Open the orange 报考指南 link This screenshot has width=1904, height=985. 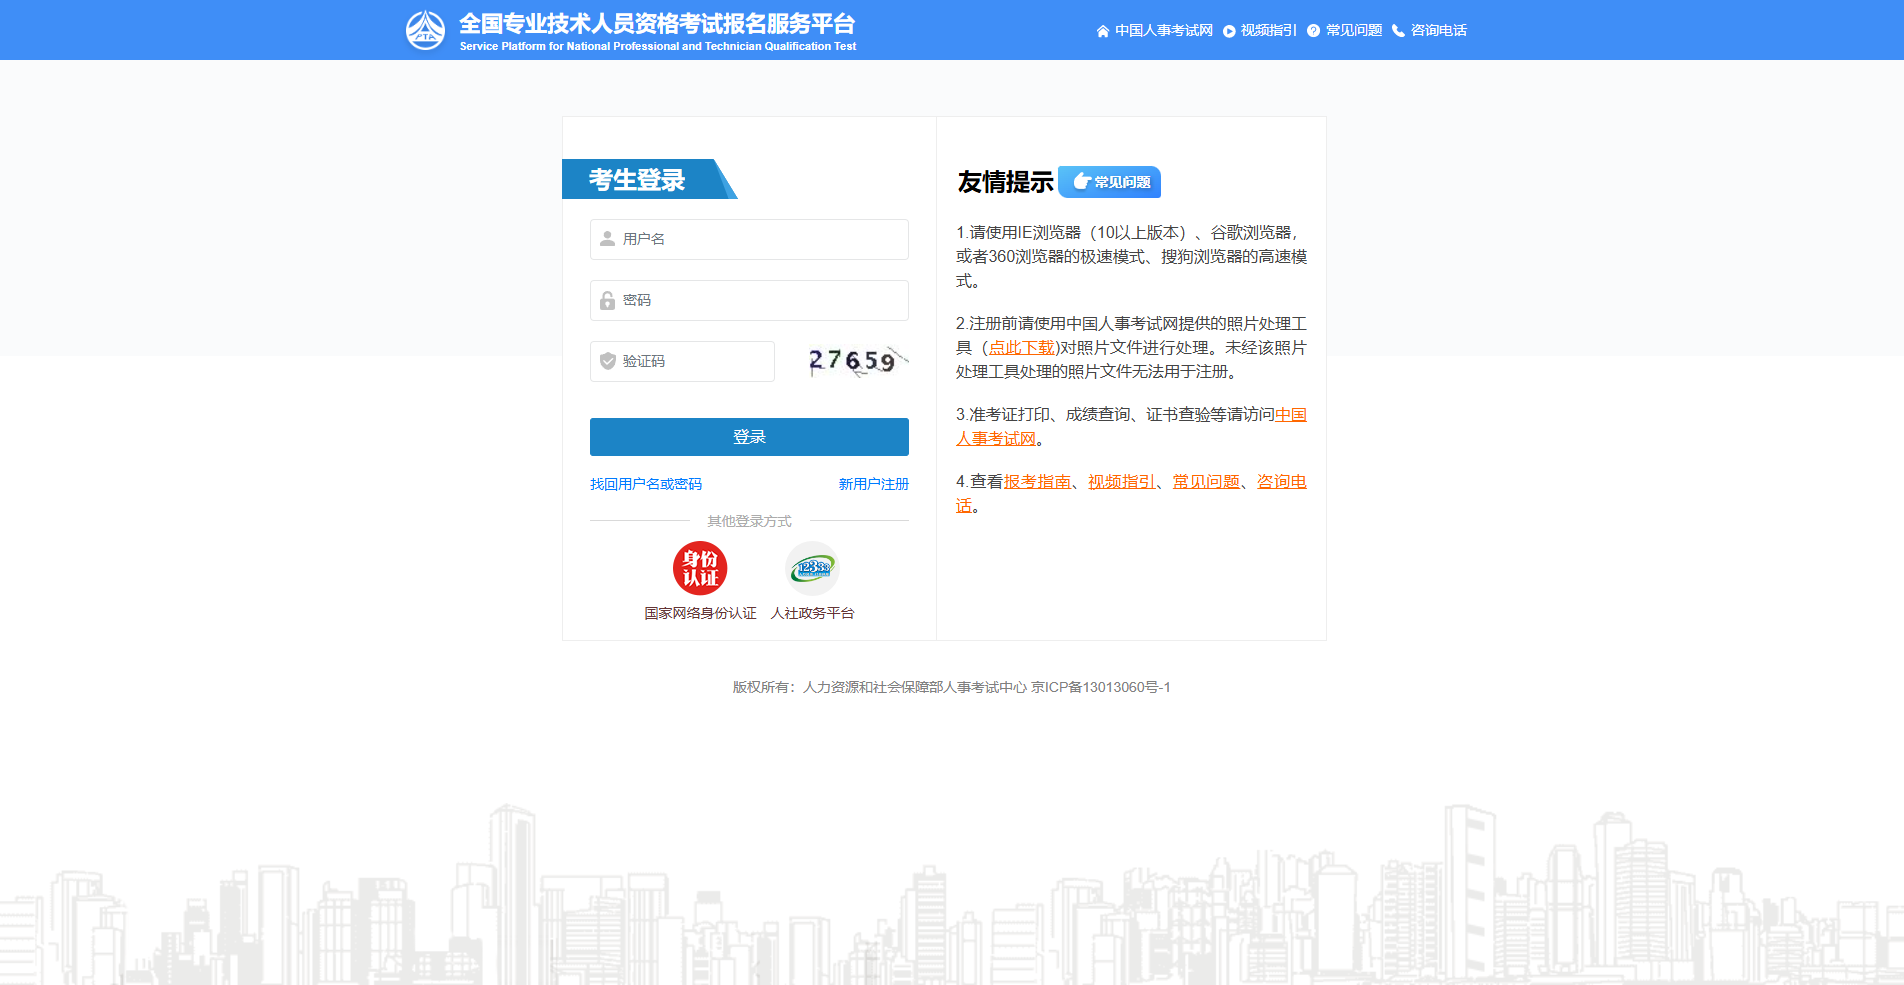(x=1035, y=481)
